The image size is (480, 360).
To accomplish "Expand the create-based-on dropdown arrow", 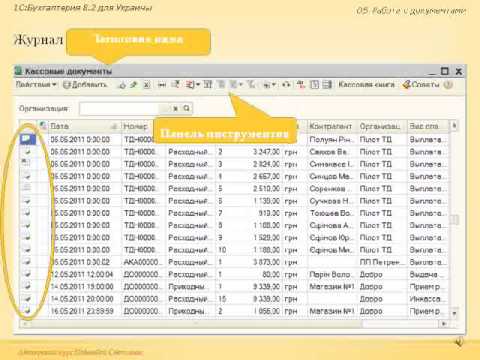I will 198,85.
